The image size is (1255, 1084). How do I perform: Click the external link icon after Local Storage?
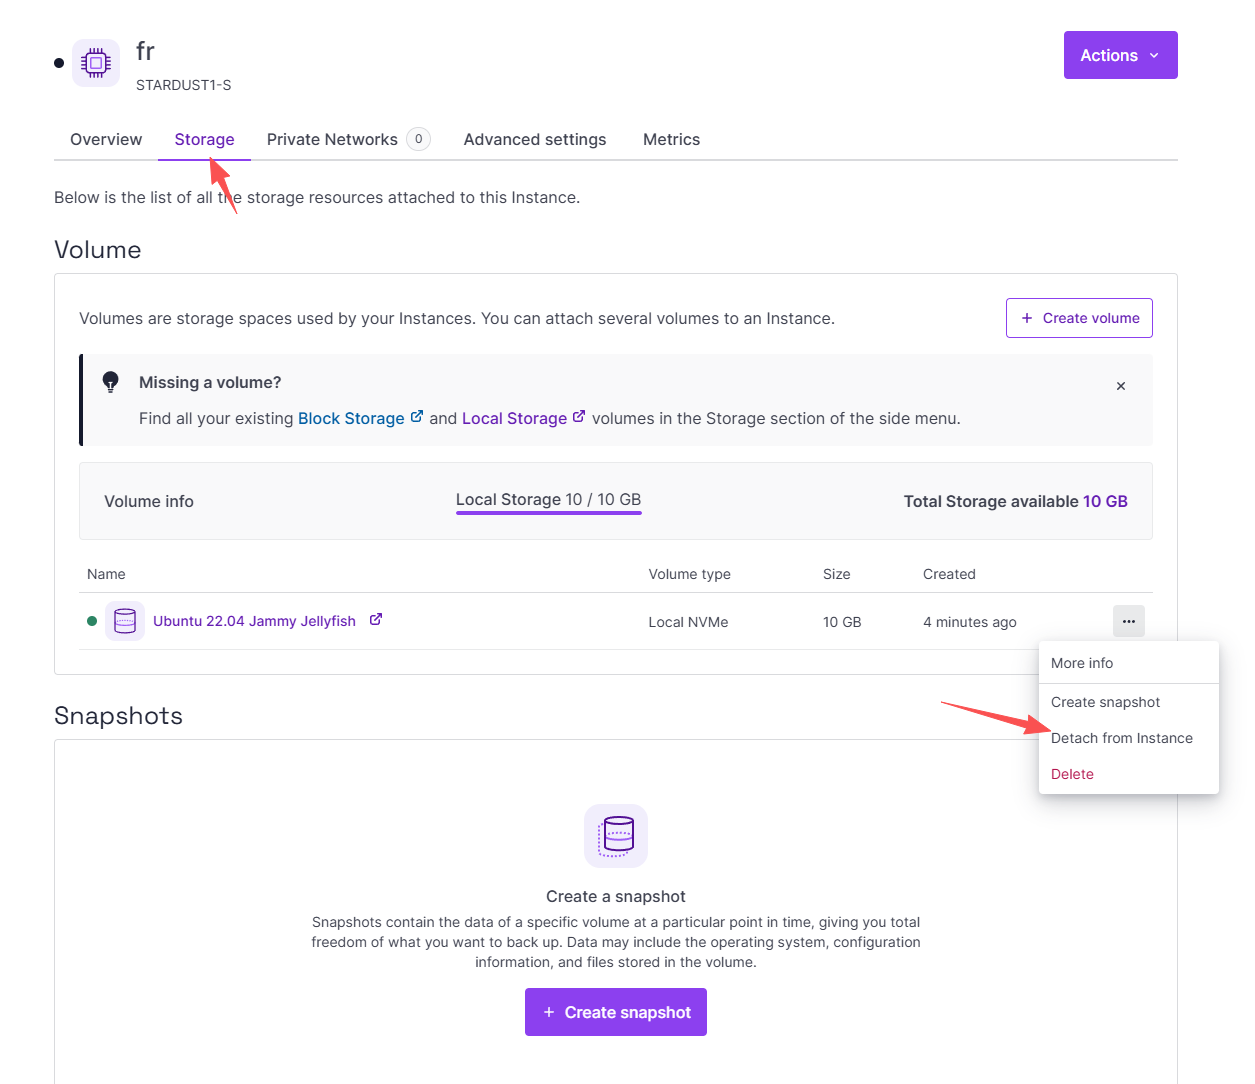pyautogui.click(x=579, y=417)
